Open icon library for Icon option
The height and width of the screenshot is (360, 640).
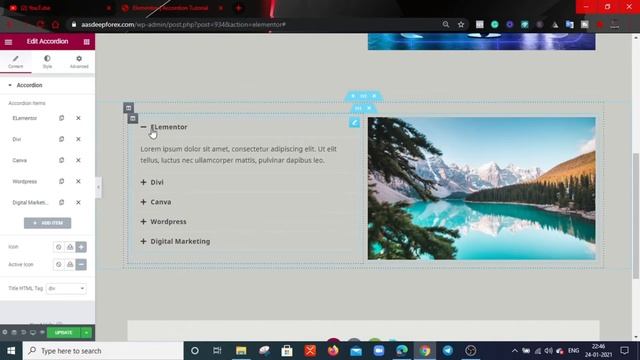coord(81,247)
